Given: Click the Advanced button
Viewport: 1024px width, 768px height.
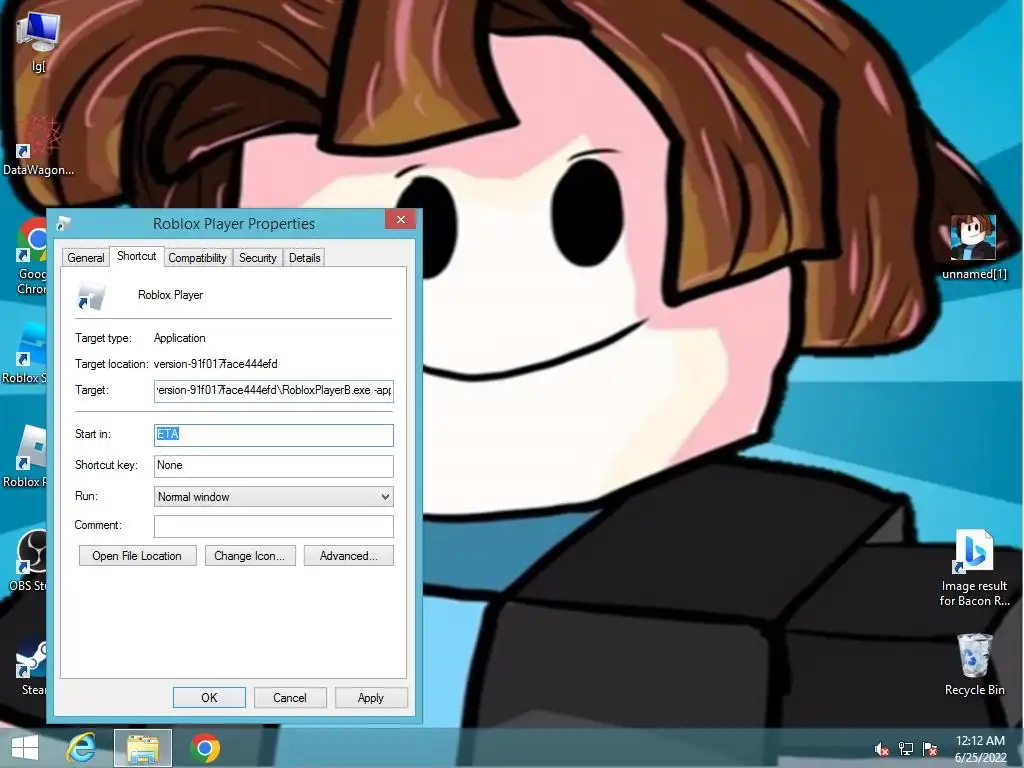Looking at the screenshot, I should click(x=349, y=556).
